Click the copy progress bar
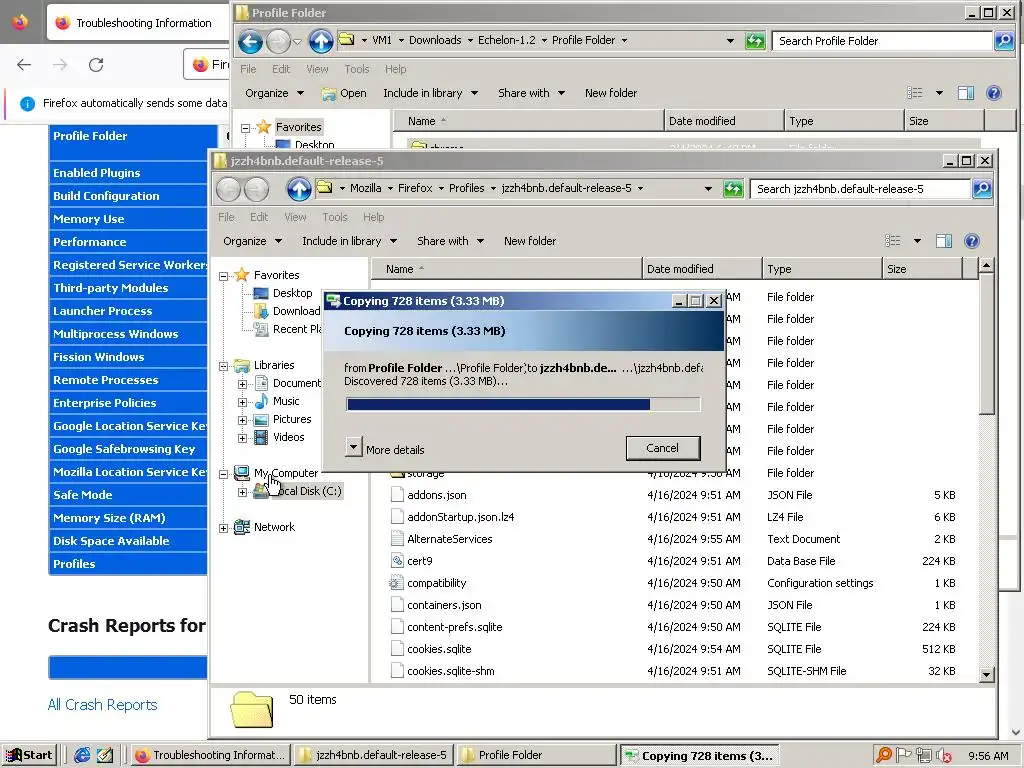 coord(523,405)
